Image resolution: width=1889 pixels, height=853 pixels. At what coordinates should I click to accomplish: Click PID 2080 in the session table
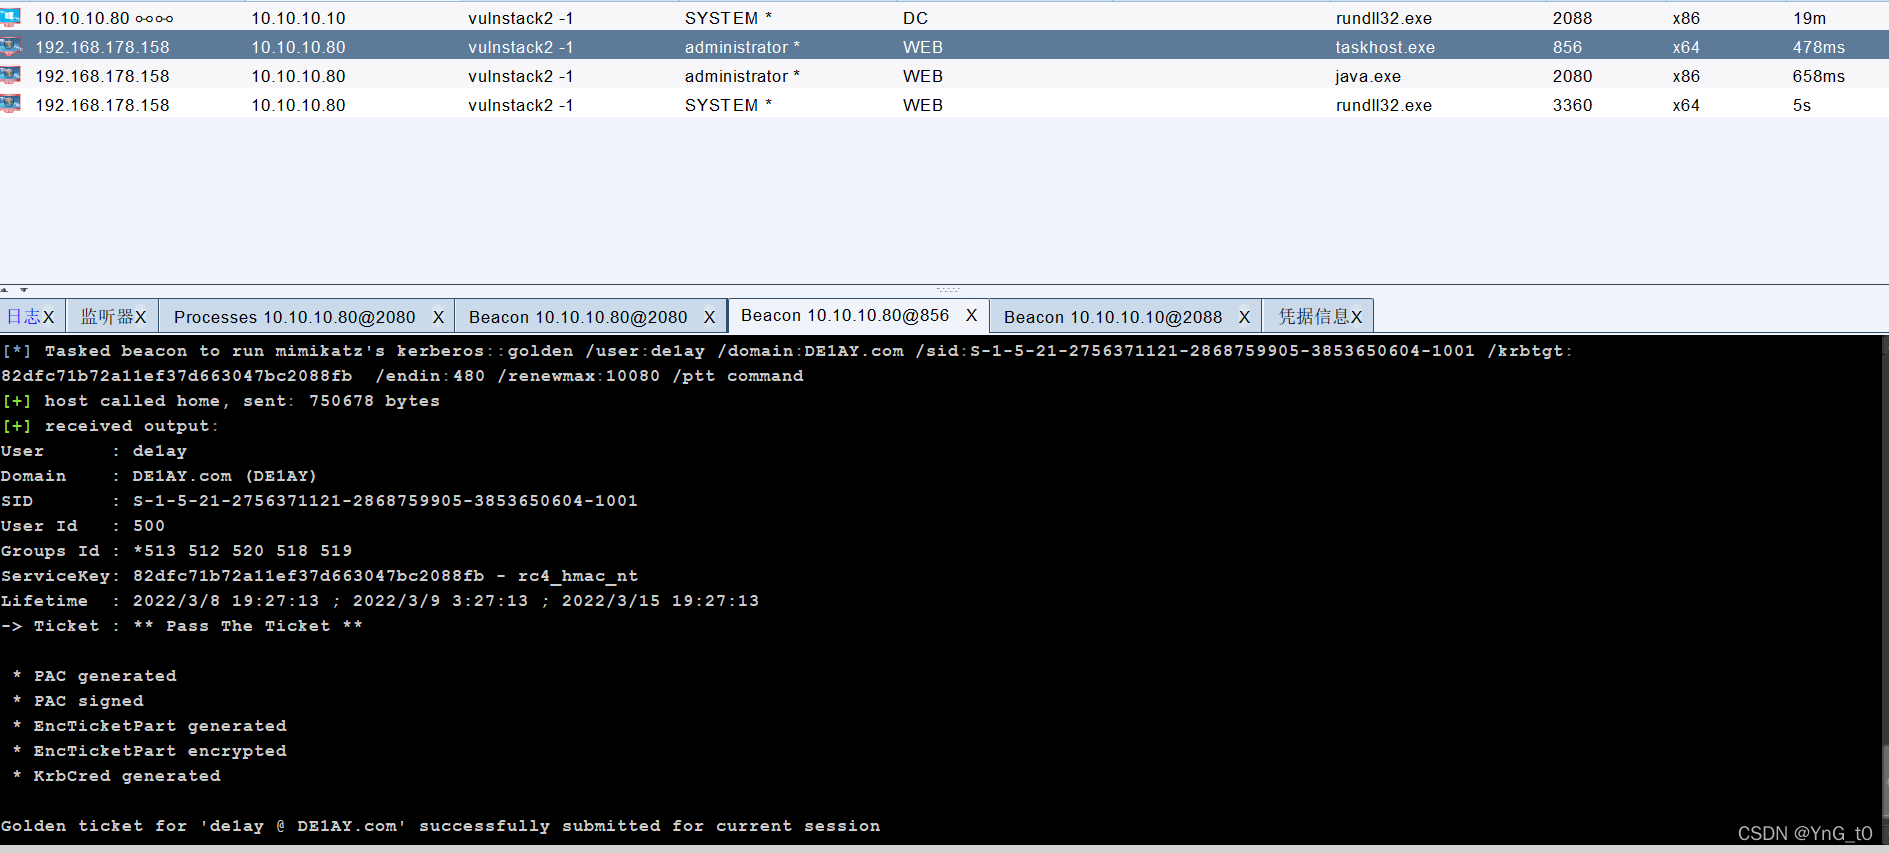pyautogui.click(x=1572, y=76)
